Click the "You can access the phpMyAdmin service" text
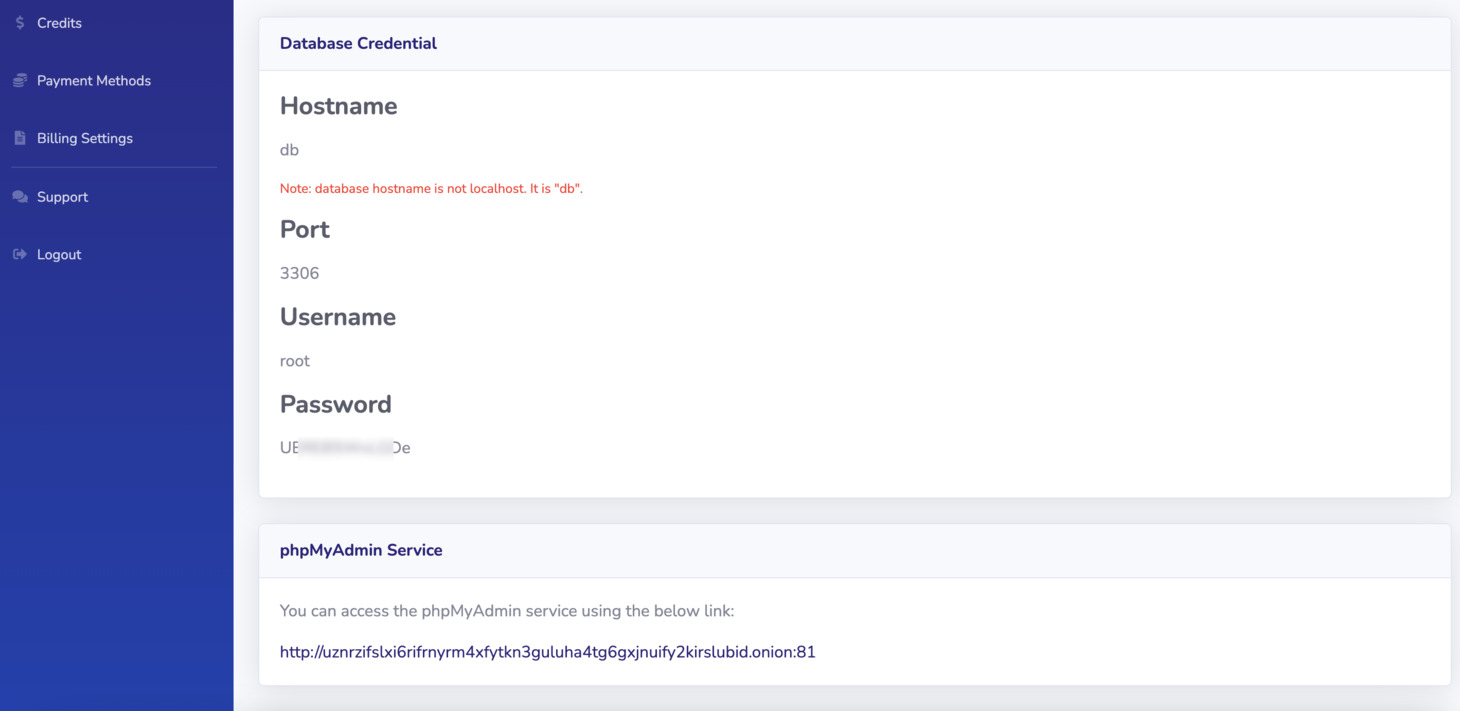This screenshot has width=1460, height=711. click(507, 611)
